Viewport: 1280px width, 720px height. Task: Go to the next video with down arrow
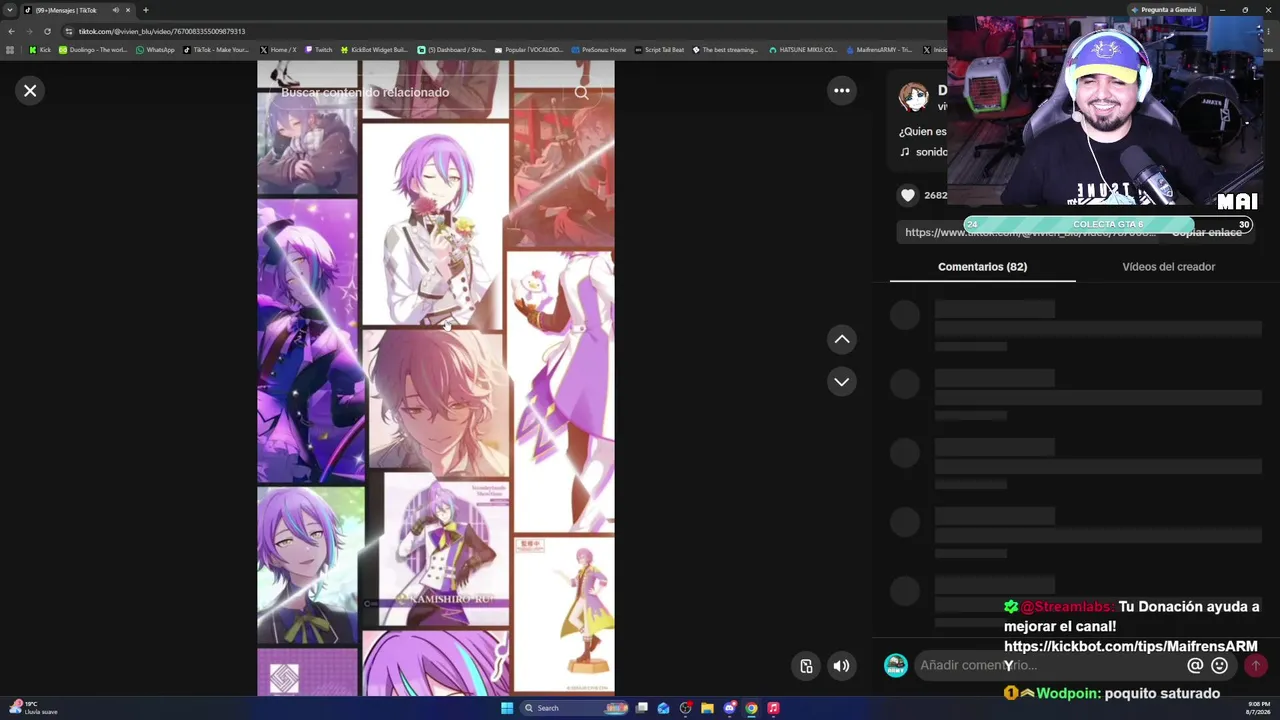point(842,382)
